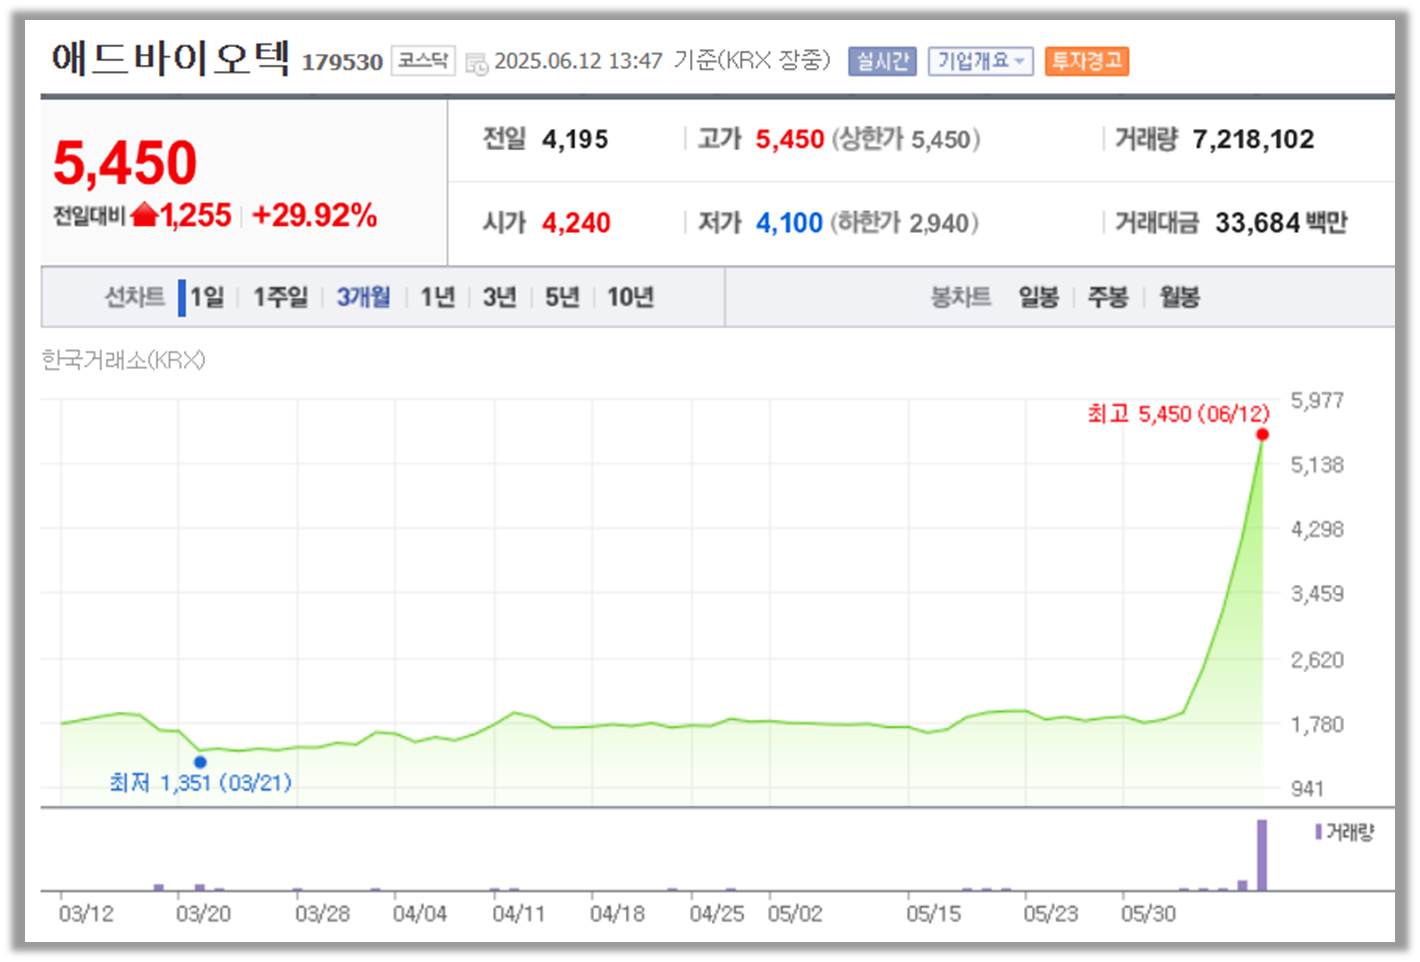
Task: Click the 코스닥 market label
Action: click(x=423, y=61)
